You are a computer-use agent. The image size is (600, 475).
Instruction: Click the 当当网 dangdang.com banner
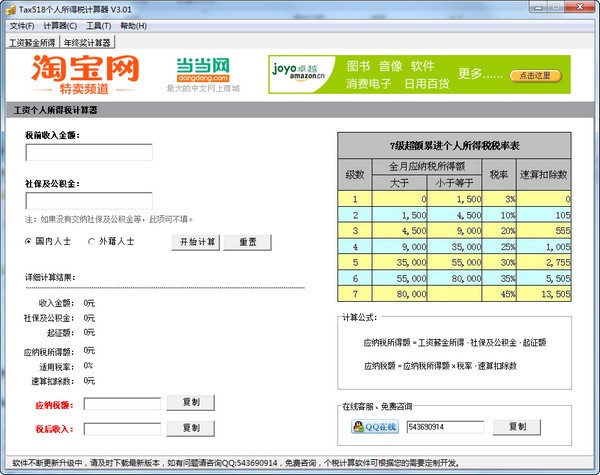click(203, 75)
